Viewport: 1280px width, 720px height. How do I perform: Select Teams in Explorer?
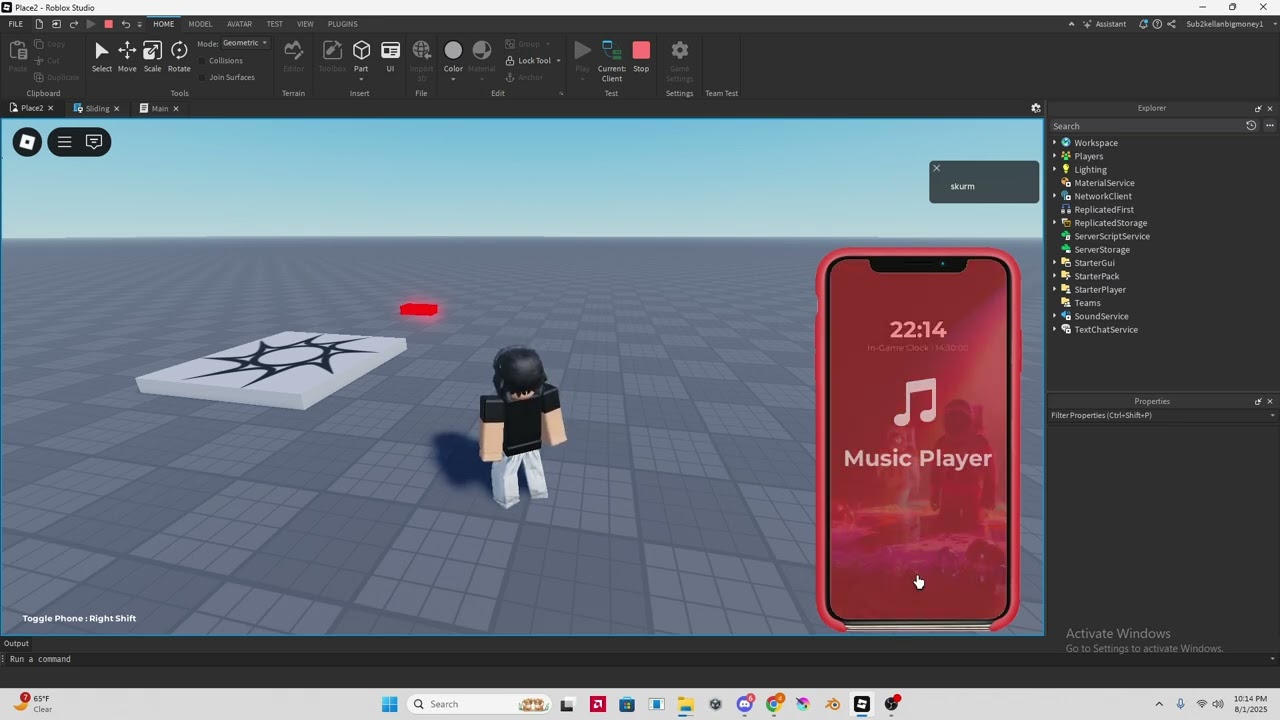(x=1087, y=303)
